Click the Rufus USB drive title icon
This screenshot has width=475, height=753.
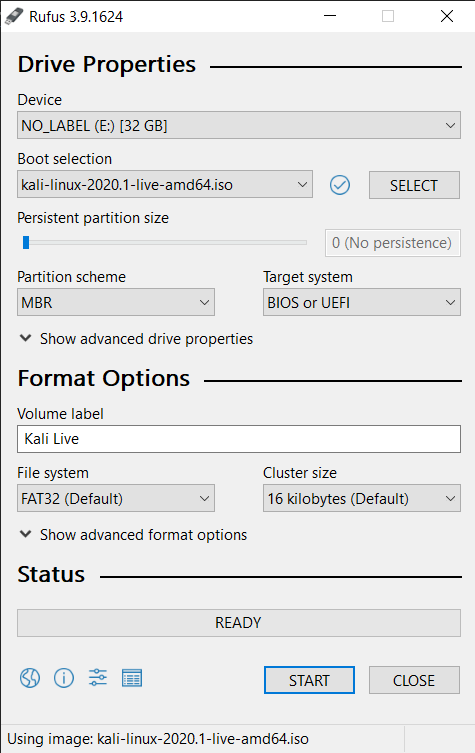pyautogui.click(x=13, y=16)
